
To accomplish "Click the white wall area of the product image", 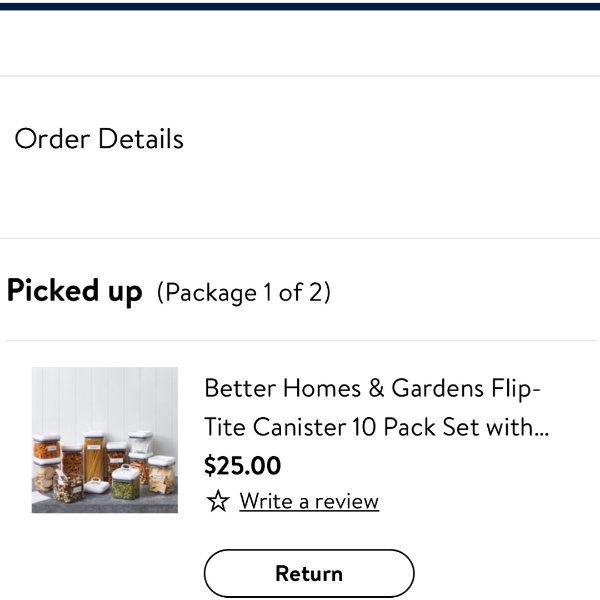I will pyautogui.click(x=104, y=396).
